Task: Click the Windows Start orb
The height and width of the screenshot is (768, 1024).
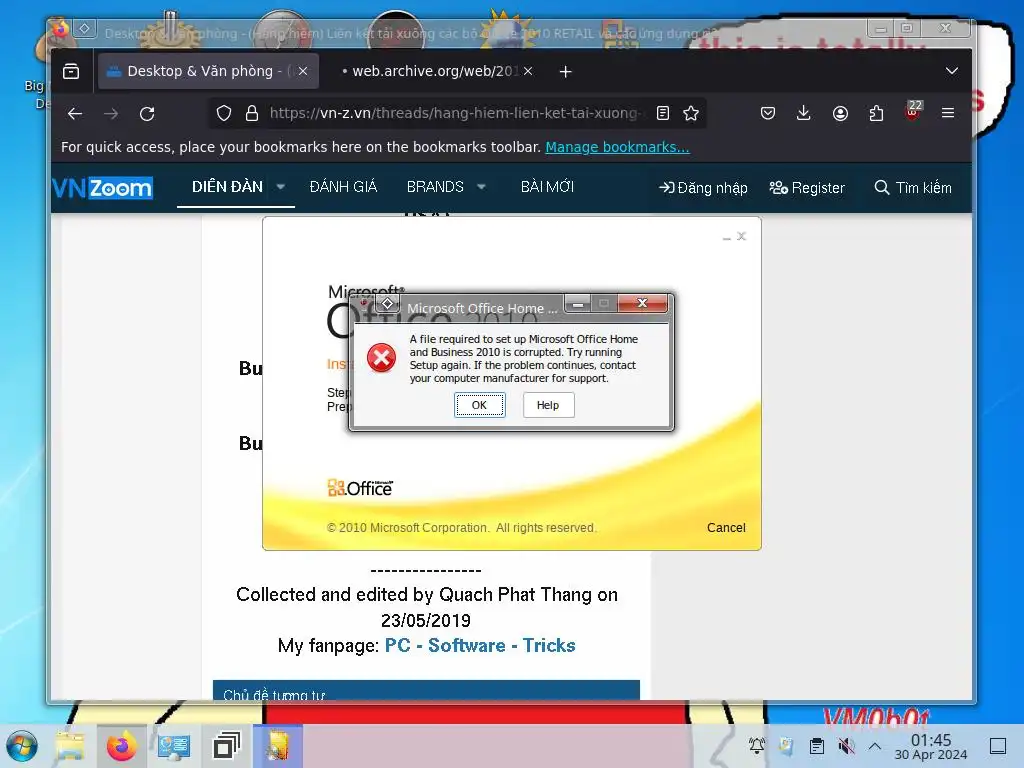Action: 22,746
